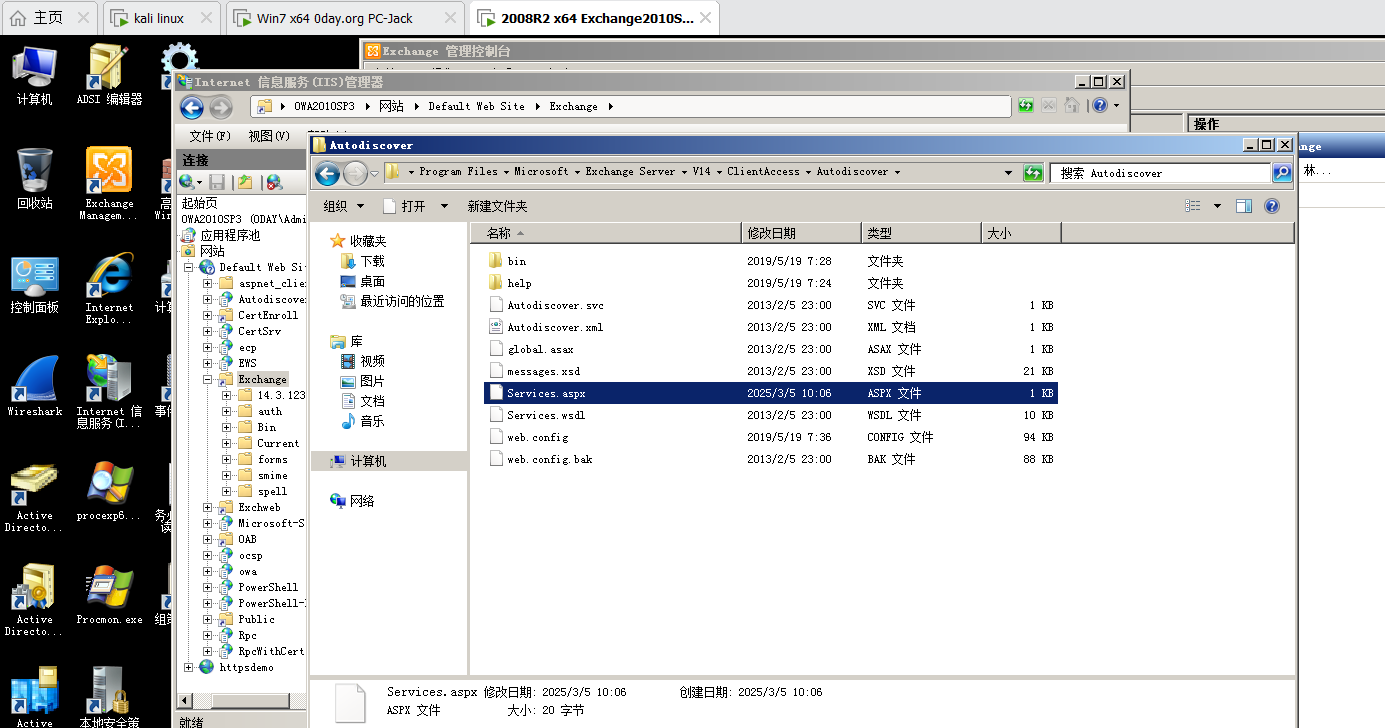Viewport: 1385px width, 728px height.
Task: Go back in IIS Manager window
Action: pyautogui.click(x=192, y=108)
